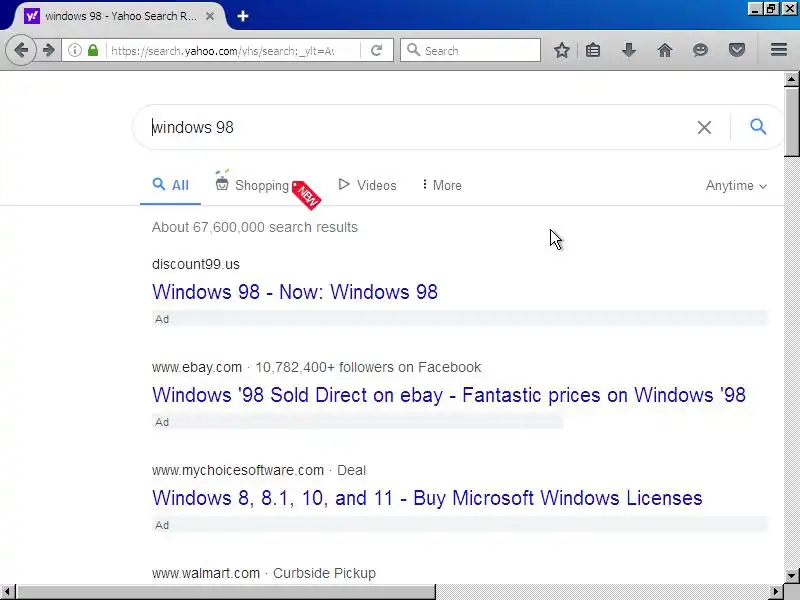Bookmark this page with the star icon
800x600 pixels.
coord(562,50)
